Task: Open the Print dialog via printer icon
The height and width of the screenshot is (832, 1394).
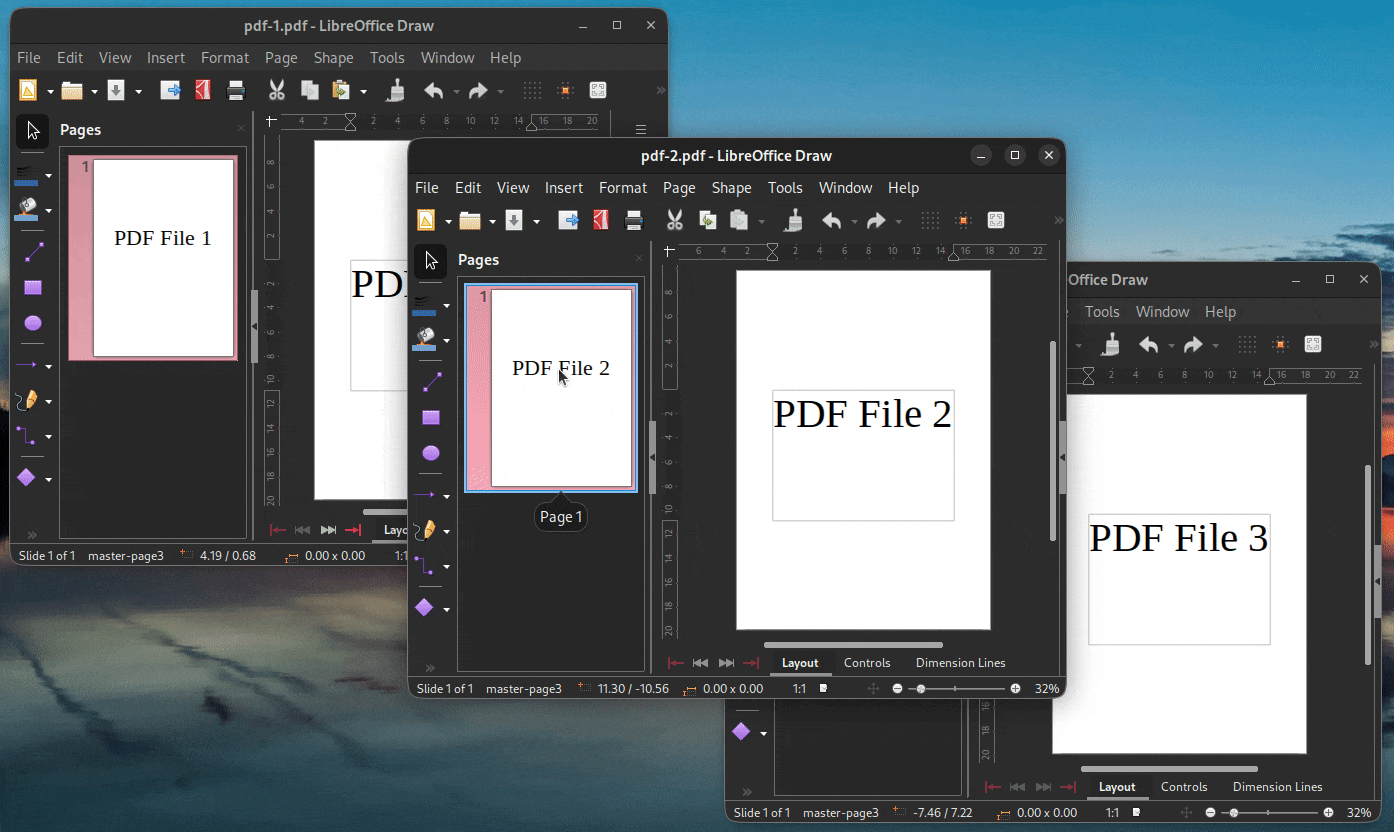Action: (x=634, y=220)
